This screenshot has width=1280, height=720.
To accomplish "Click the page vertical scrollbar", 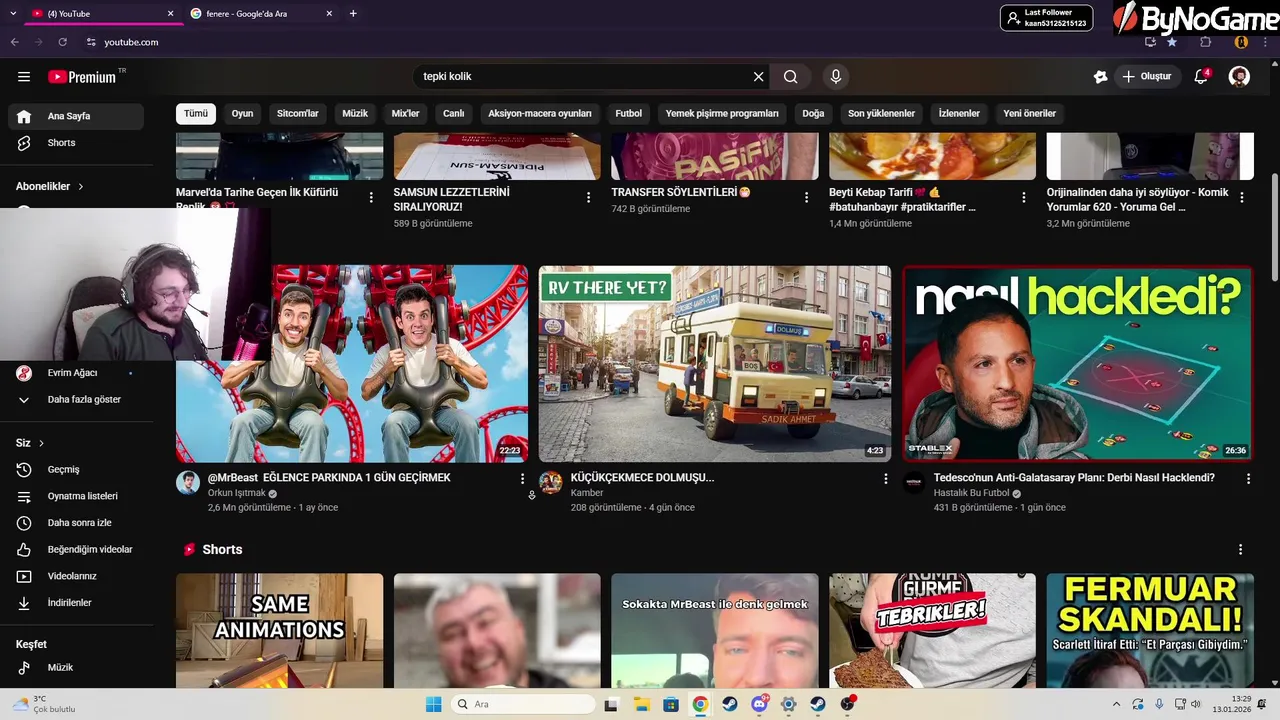I will click(1274, 230).
